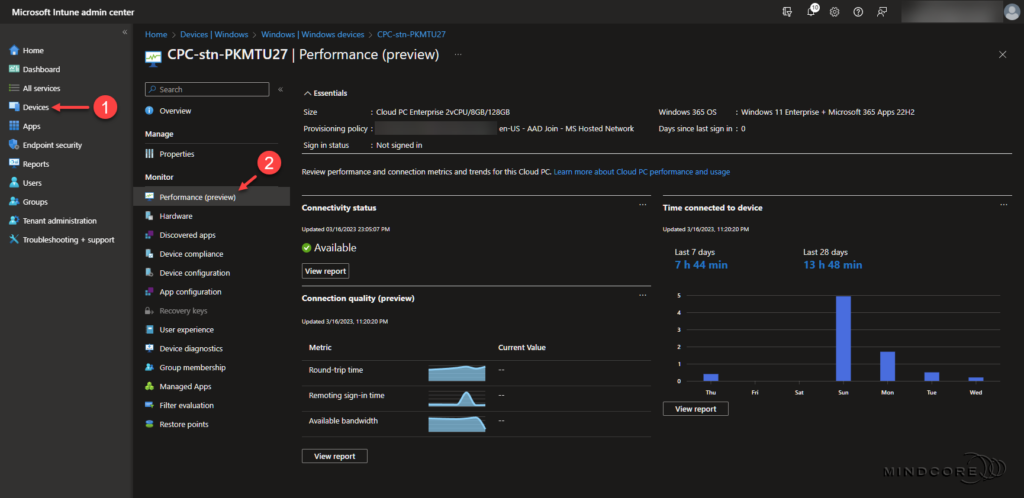Open the notifications bell icon
1024x498 pixels.
[811, 12]
